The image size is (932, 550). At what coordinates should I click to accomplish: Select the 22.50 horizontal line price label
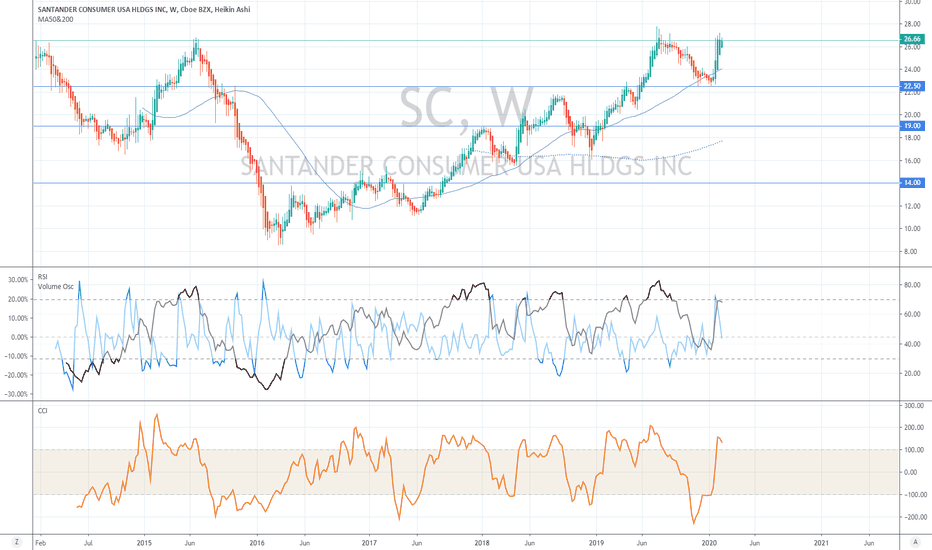(912, 86)
